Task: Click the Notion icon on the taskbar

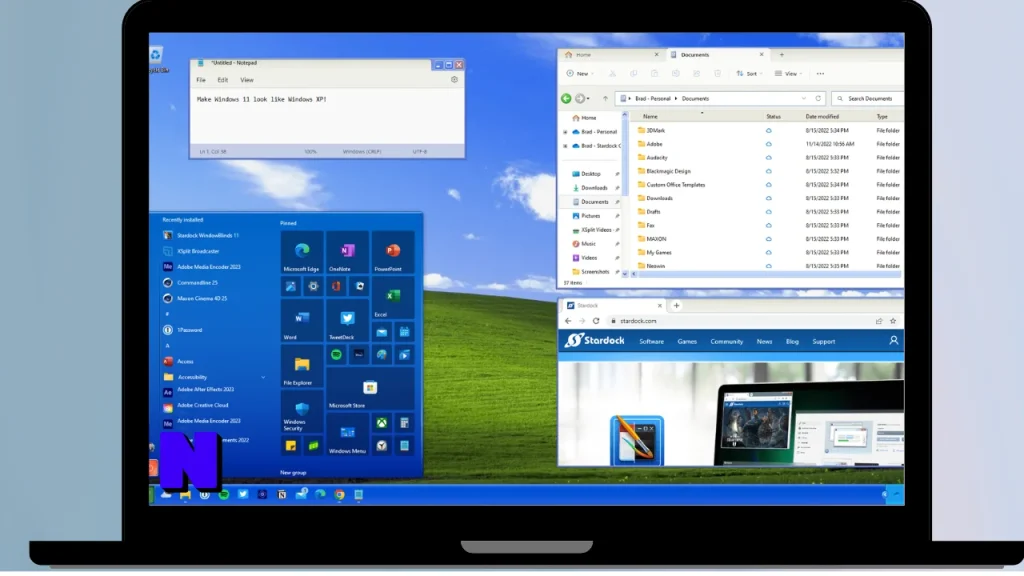Action: tap(281, 495)
